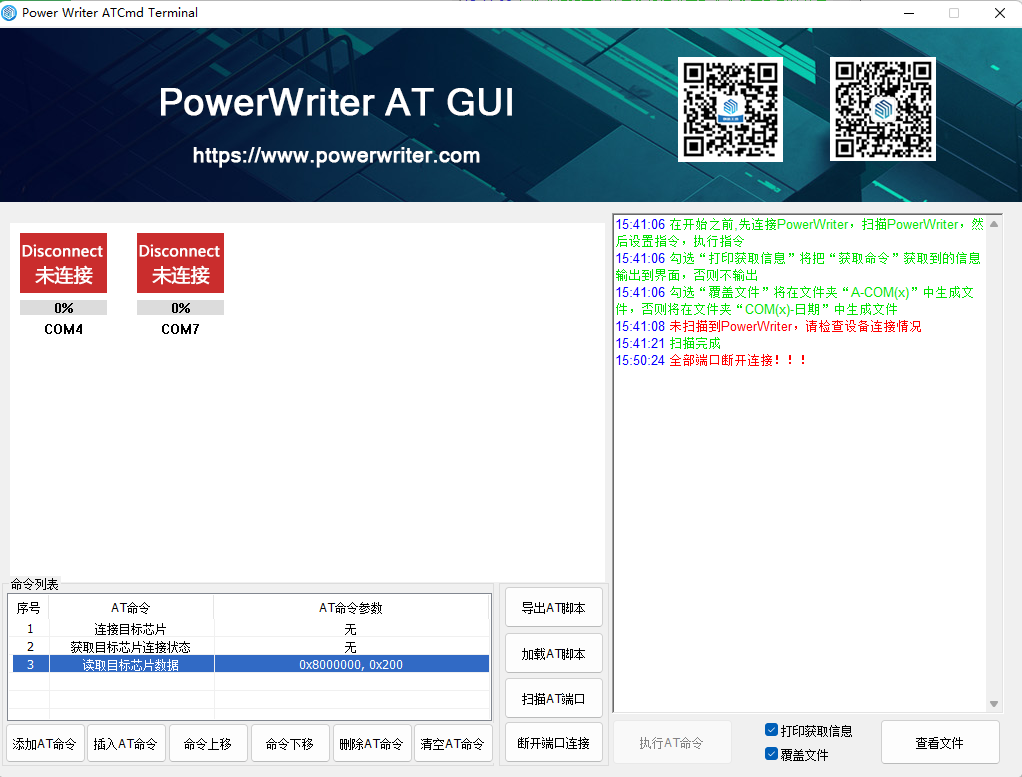The width and height of the screenshot is (1022, 777).
Task: Select the 读取目标芯片数据 command row
Action: pos(250,663)
